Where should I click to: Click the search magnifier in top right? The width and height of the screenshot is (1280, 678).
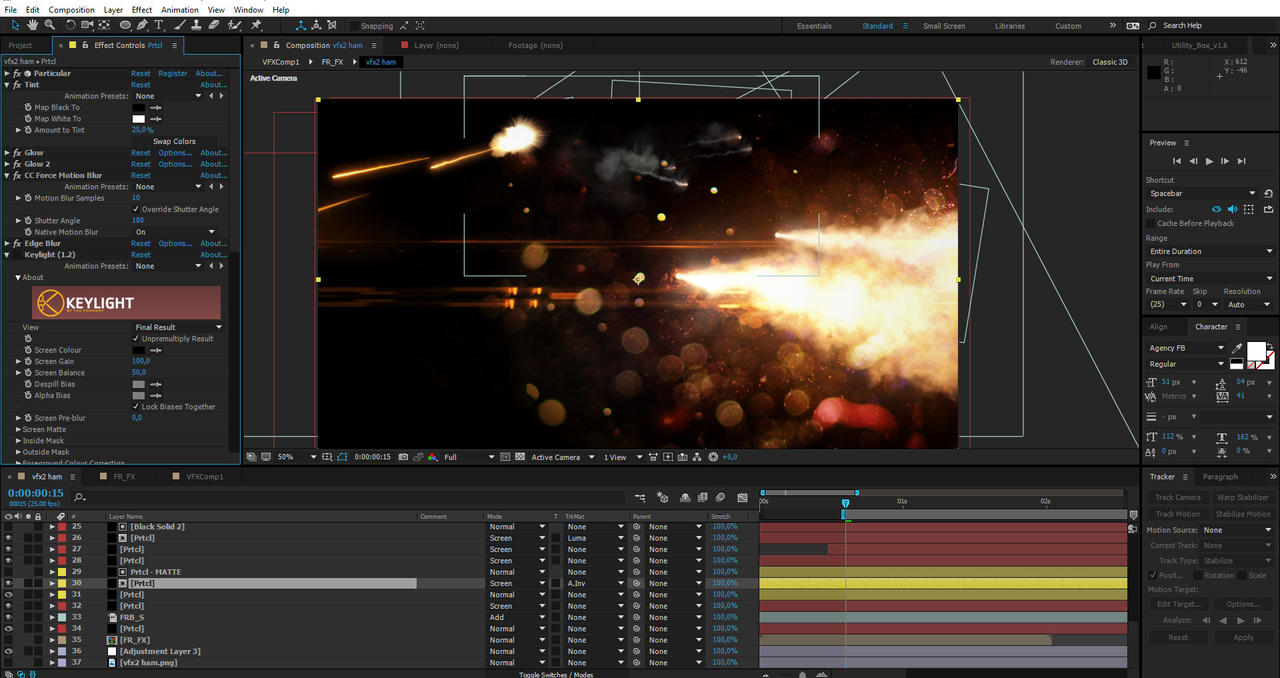pyautogui.click(x=1153, y=25)
